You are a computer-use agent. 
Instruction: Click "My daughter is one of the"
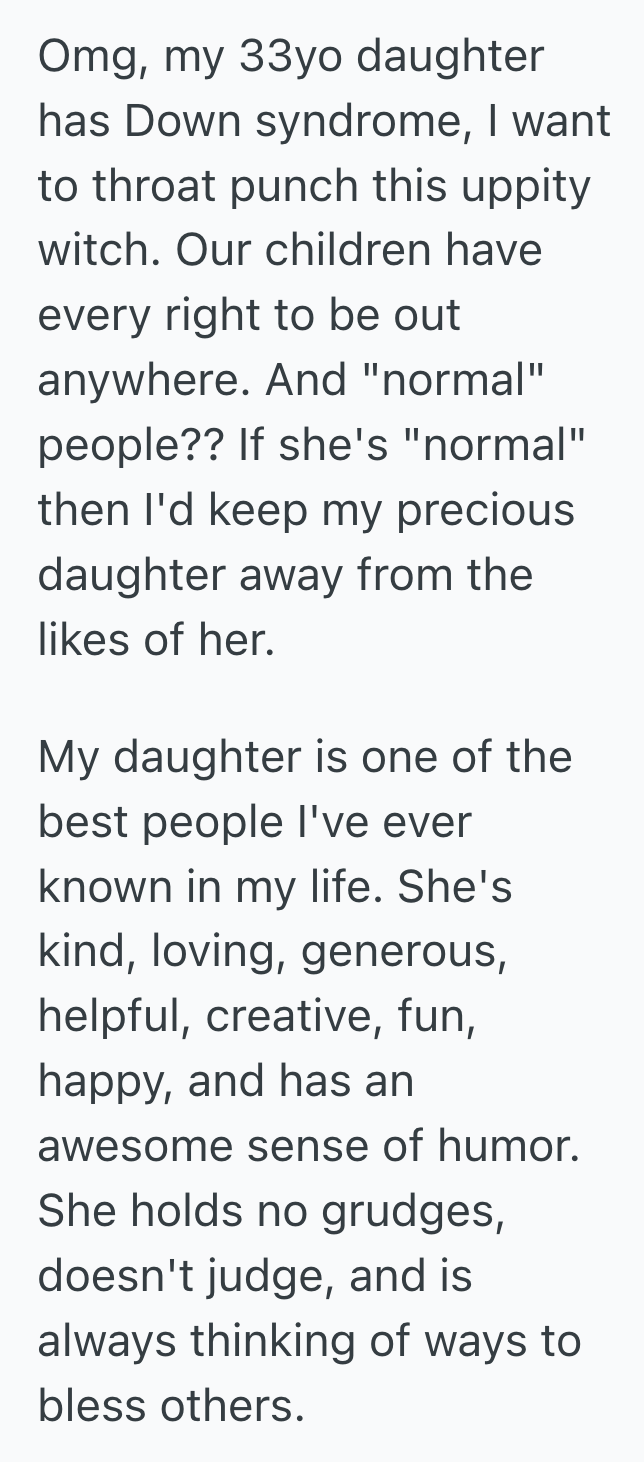point(305,756)
